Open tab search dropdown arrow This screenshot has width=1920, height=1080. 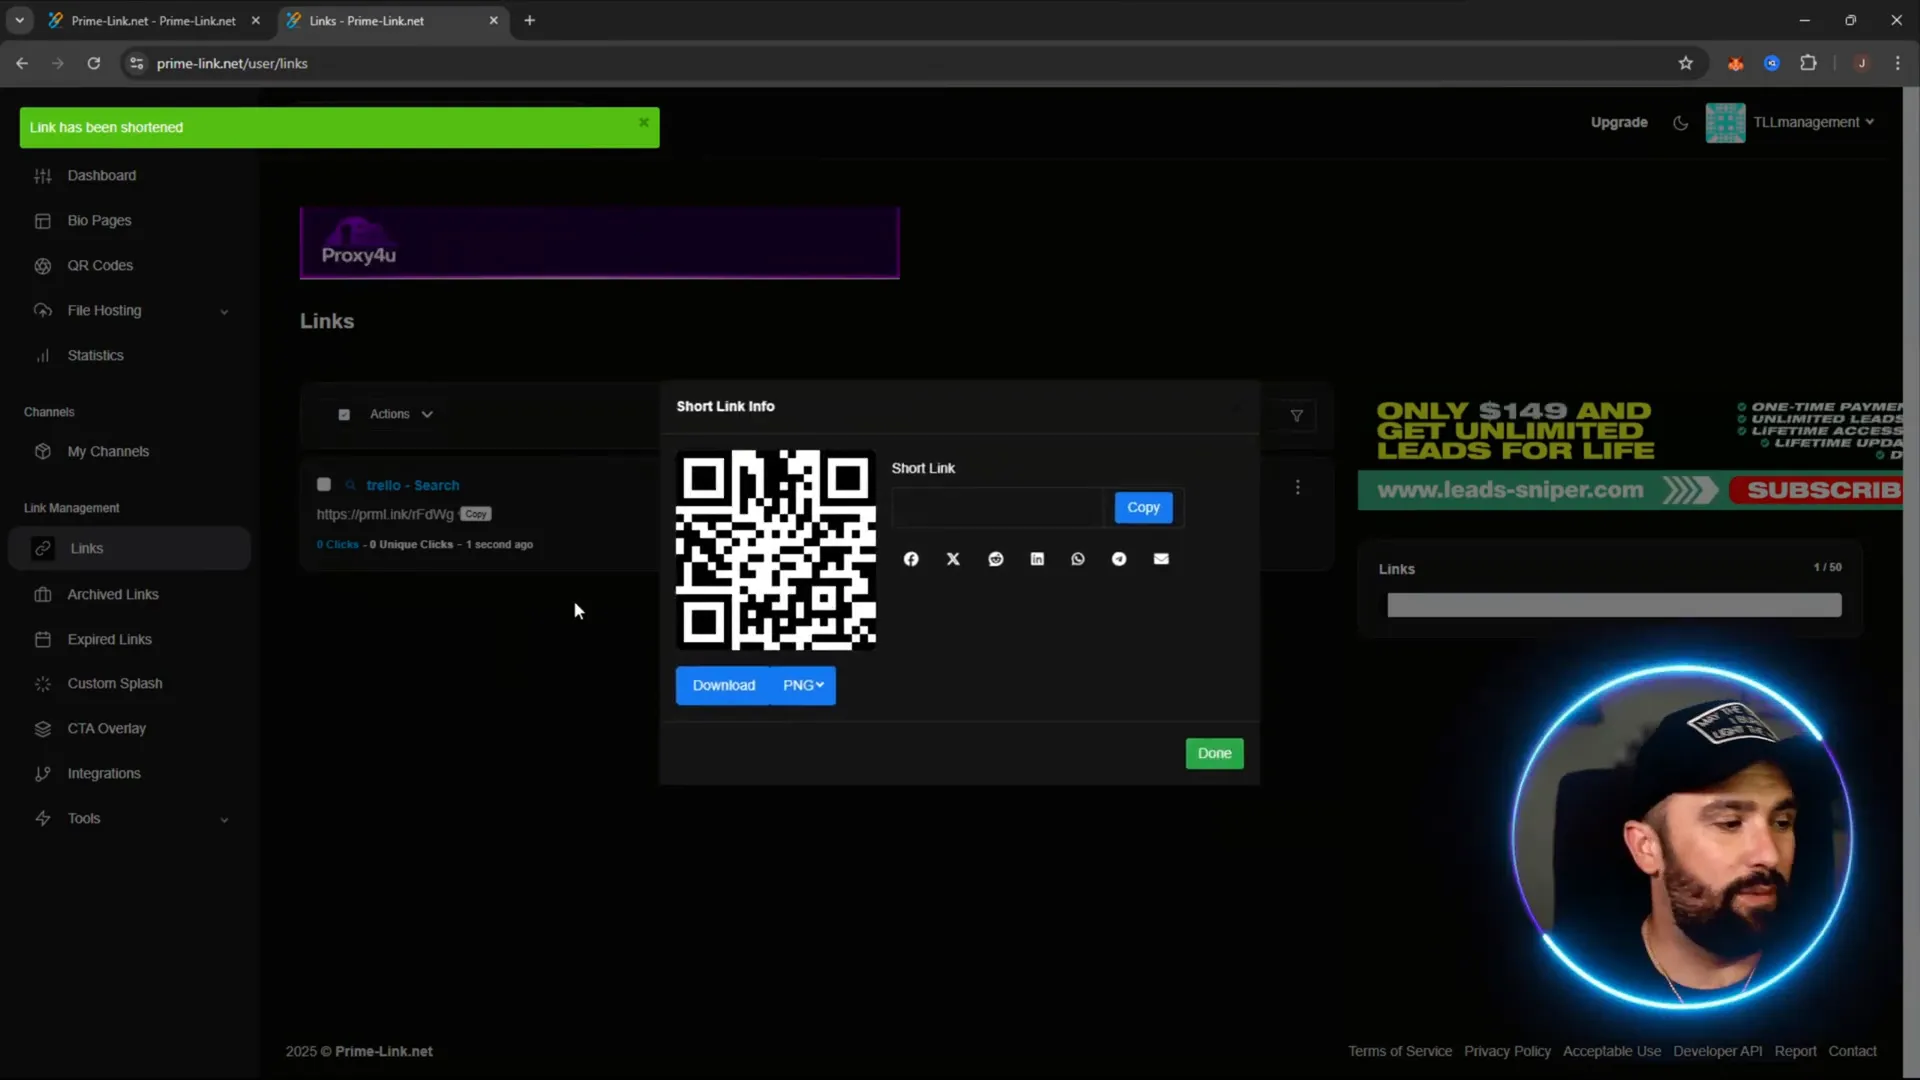19,20
